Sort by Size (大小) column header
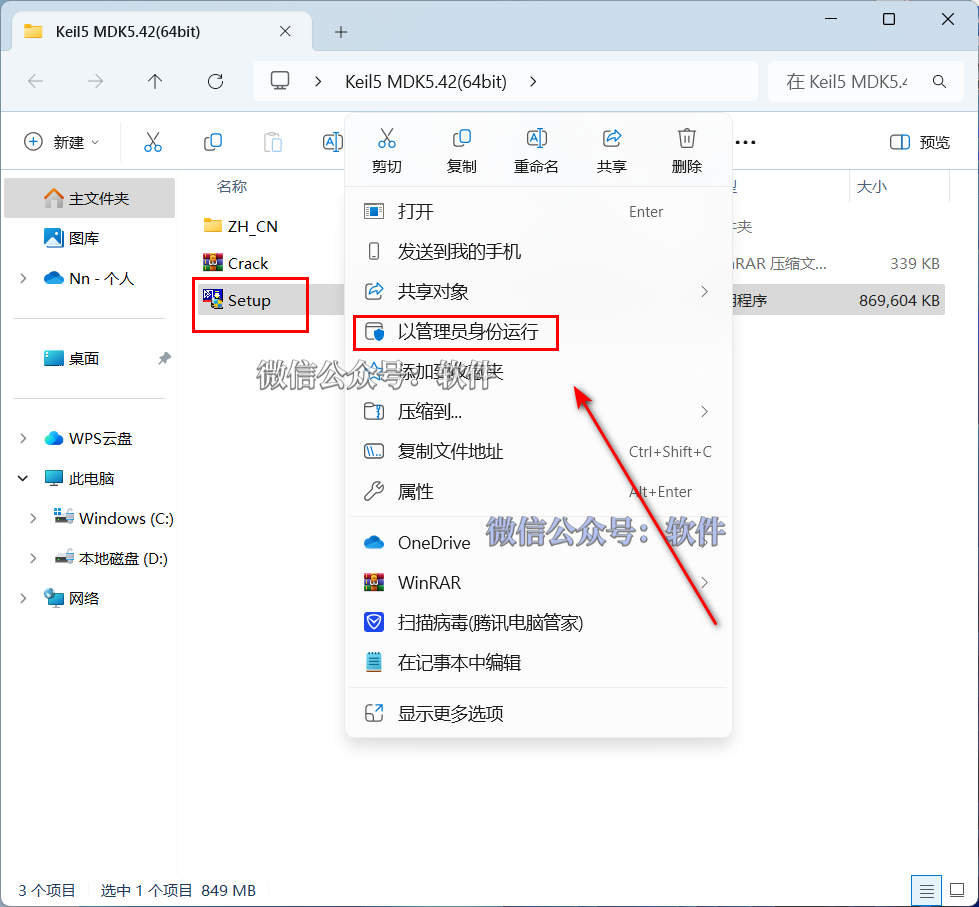979x907 pixels. point(872,186)
